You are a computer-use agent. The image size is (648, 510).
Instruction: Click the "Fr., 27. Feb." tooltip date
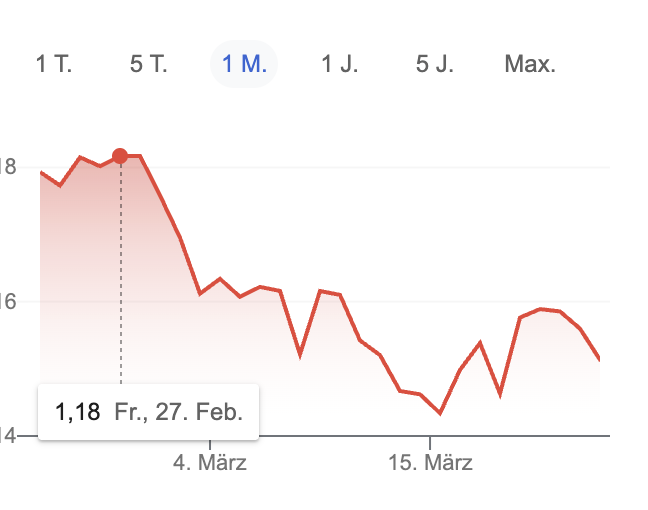click(x=178, y=411)
